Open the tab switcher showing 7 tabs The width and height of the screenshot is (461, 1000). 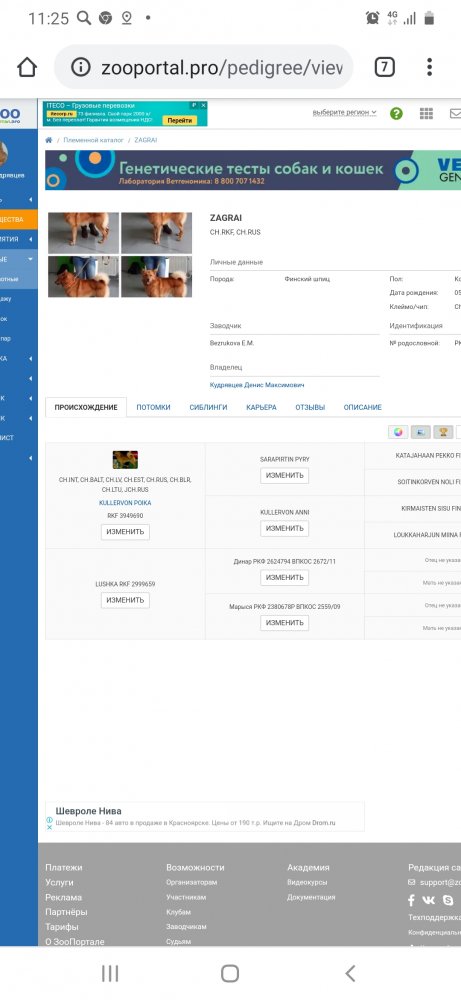(384, 67)
